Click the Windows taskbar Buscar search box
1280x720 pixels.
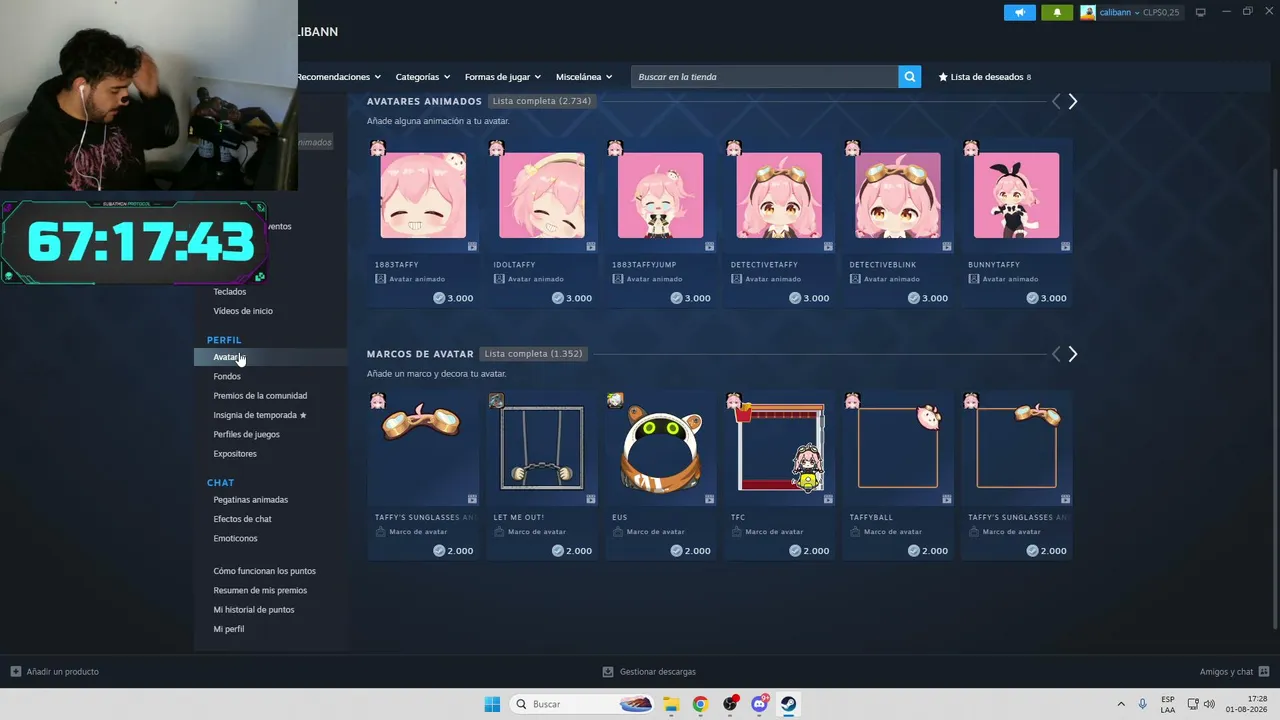[581, 704]
